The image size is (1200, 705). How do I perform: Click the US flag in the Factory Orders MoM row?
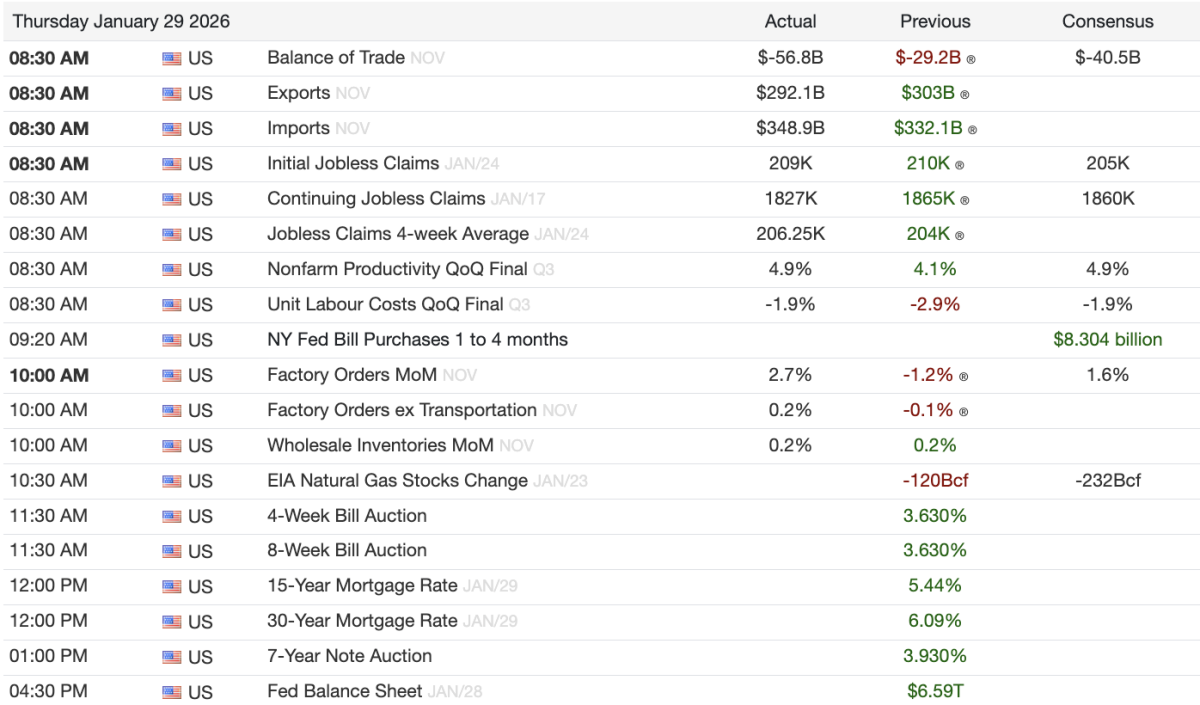click(x=172, y=376)
